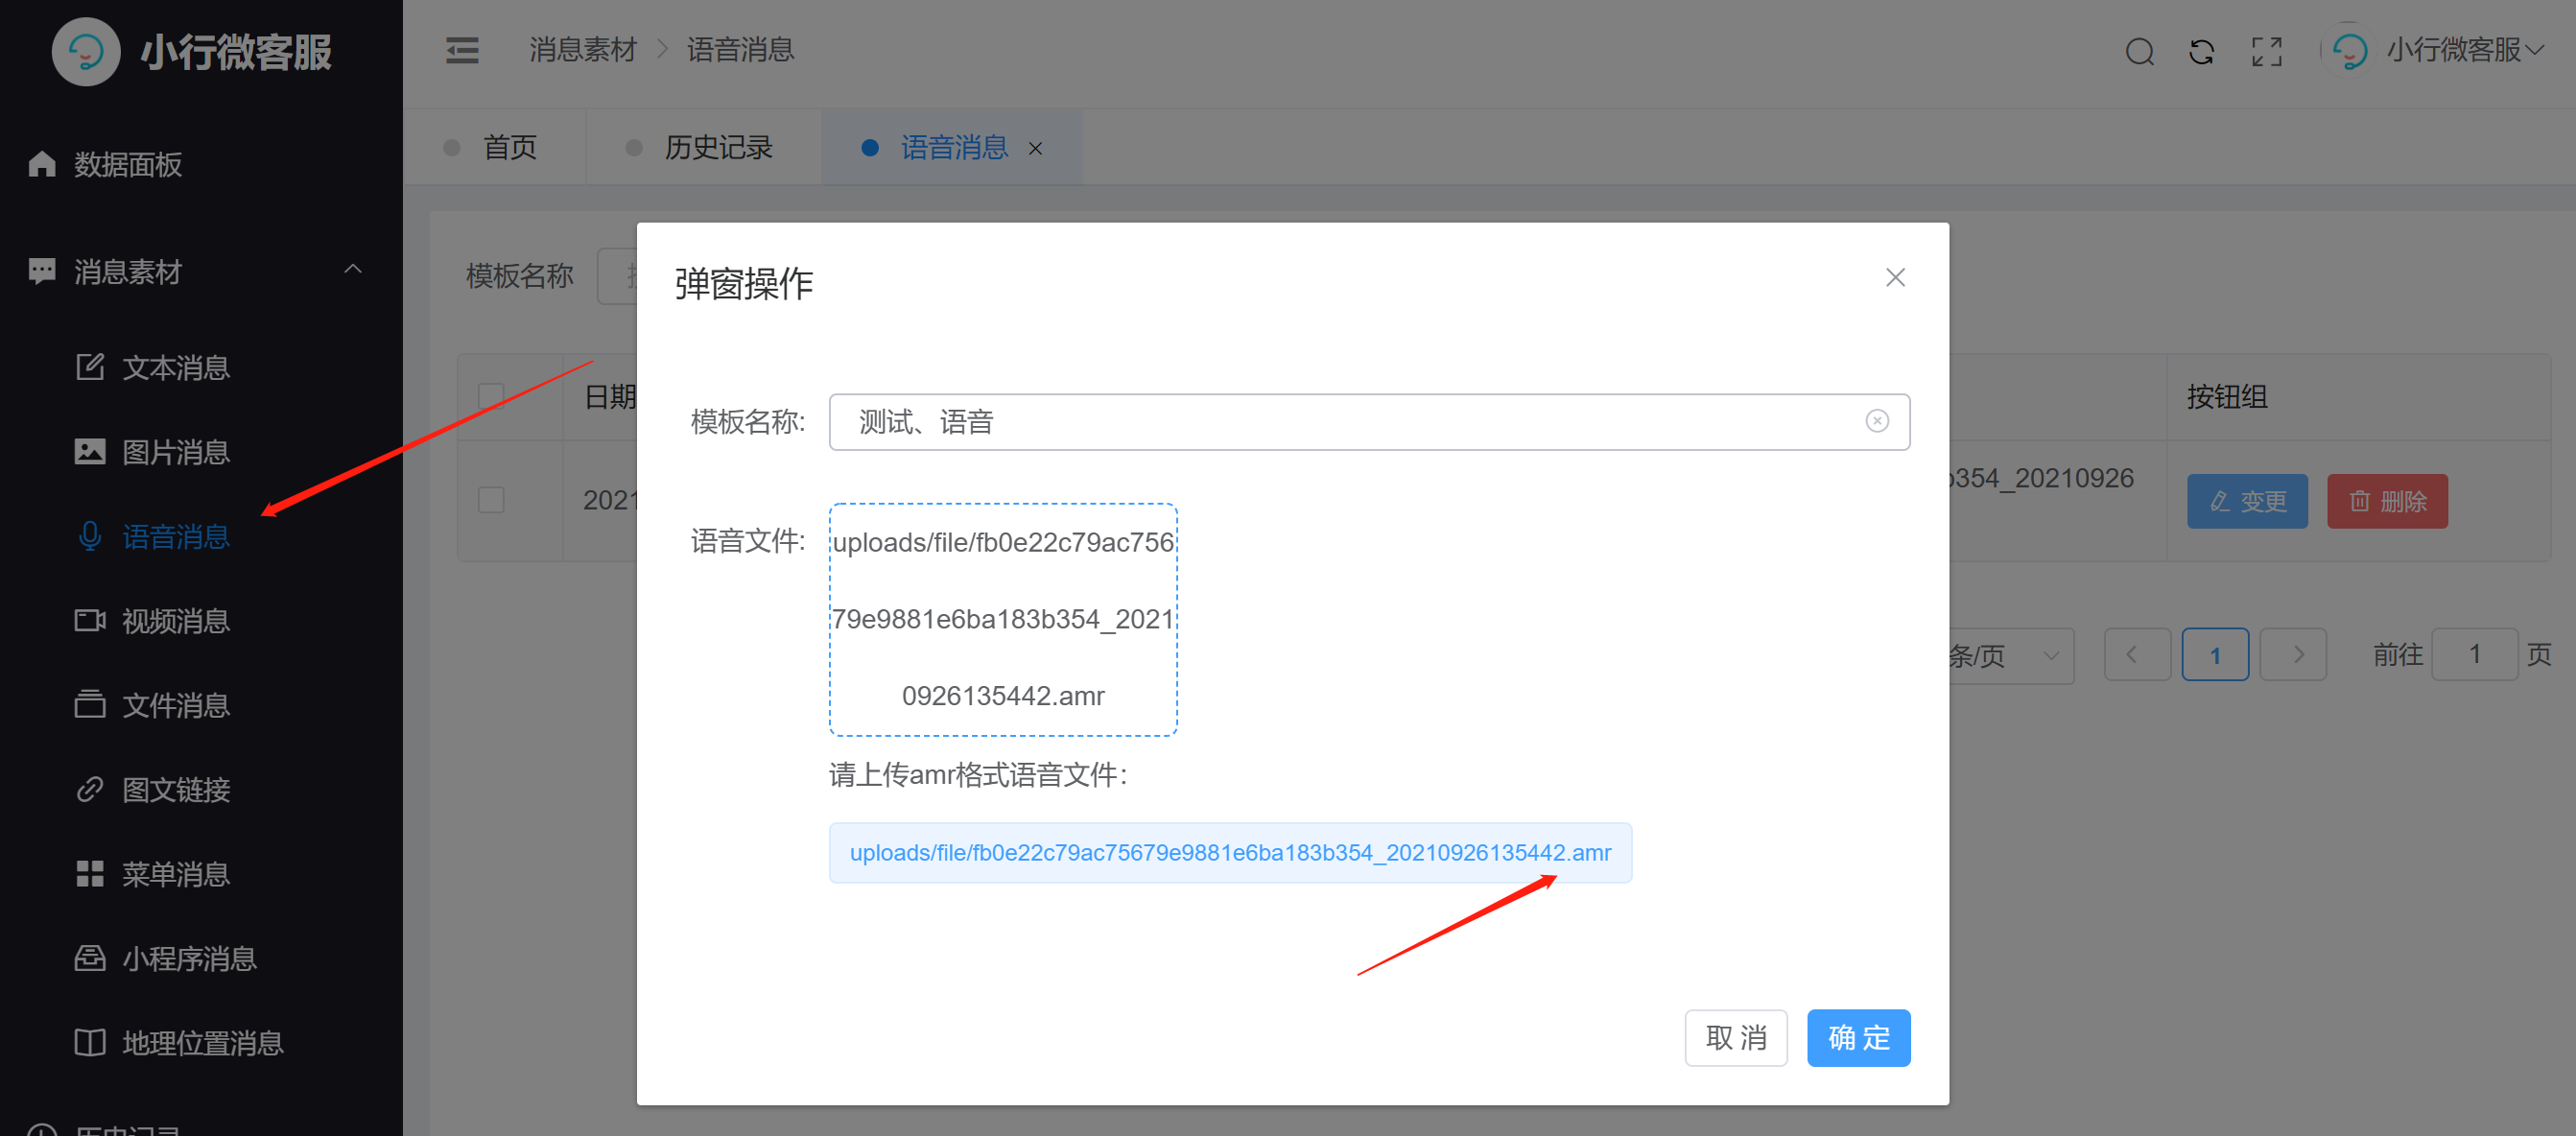The height and width of the screenshot is (1136, 2576).
Task: Open the uploaded amr file link
Action: point(1230,852)
